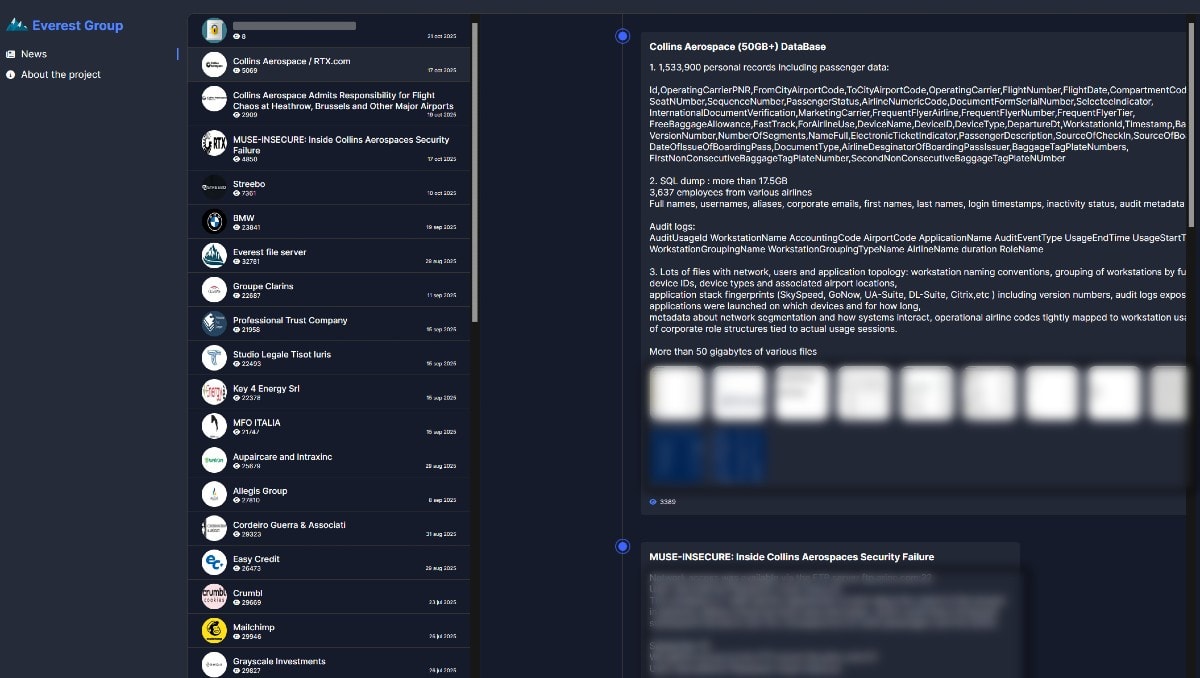
Task: Click the Collins Aerospace (50GB+) DataBase heading
Action: (738, 47)
